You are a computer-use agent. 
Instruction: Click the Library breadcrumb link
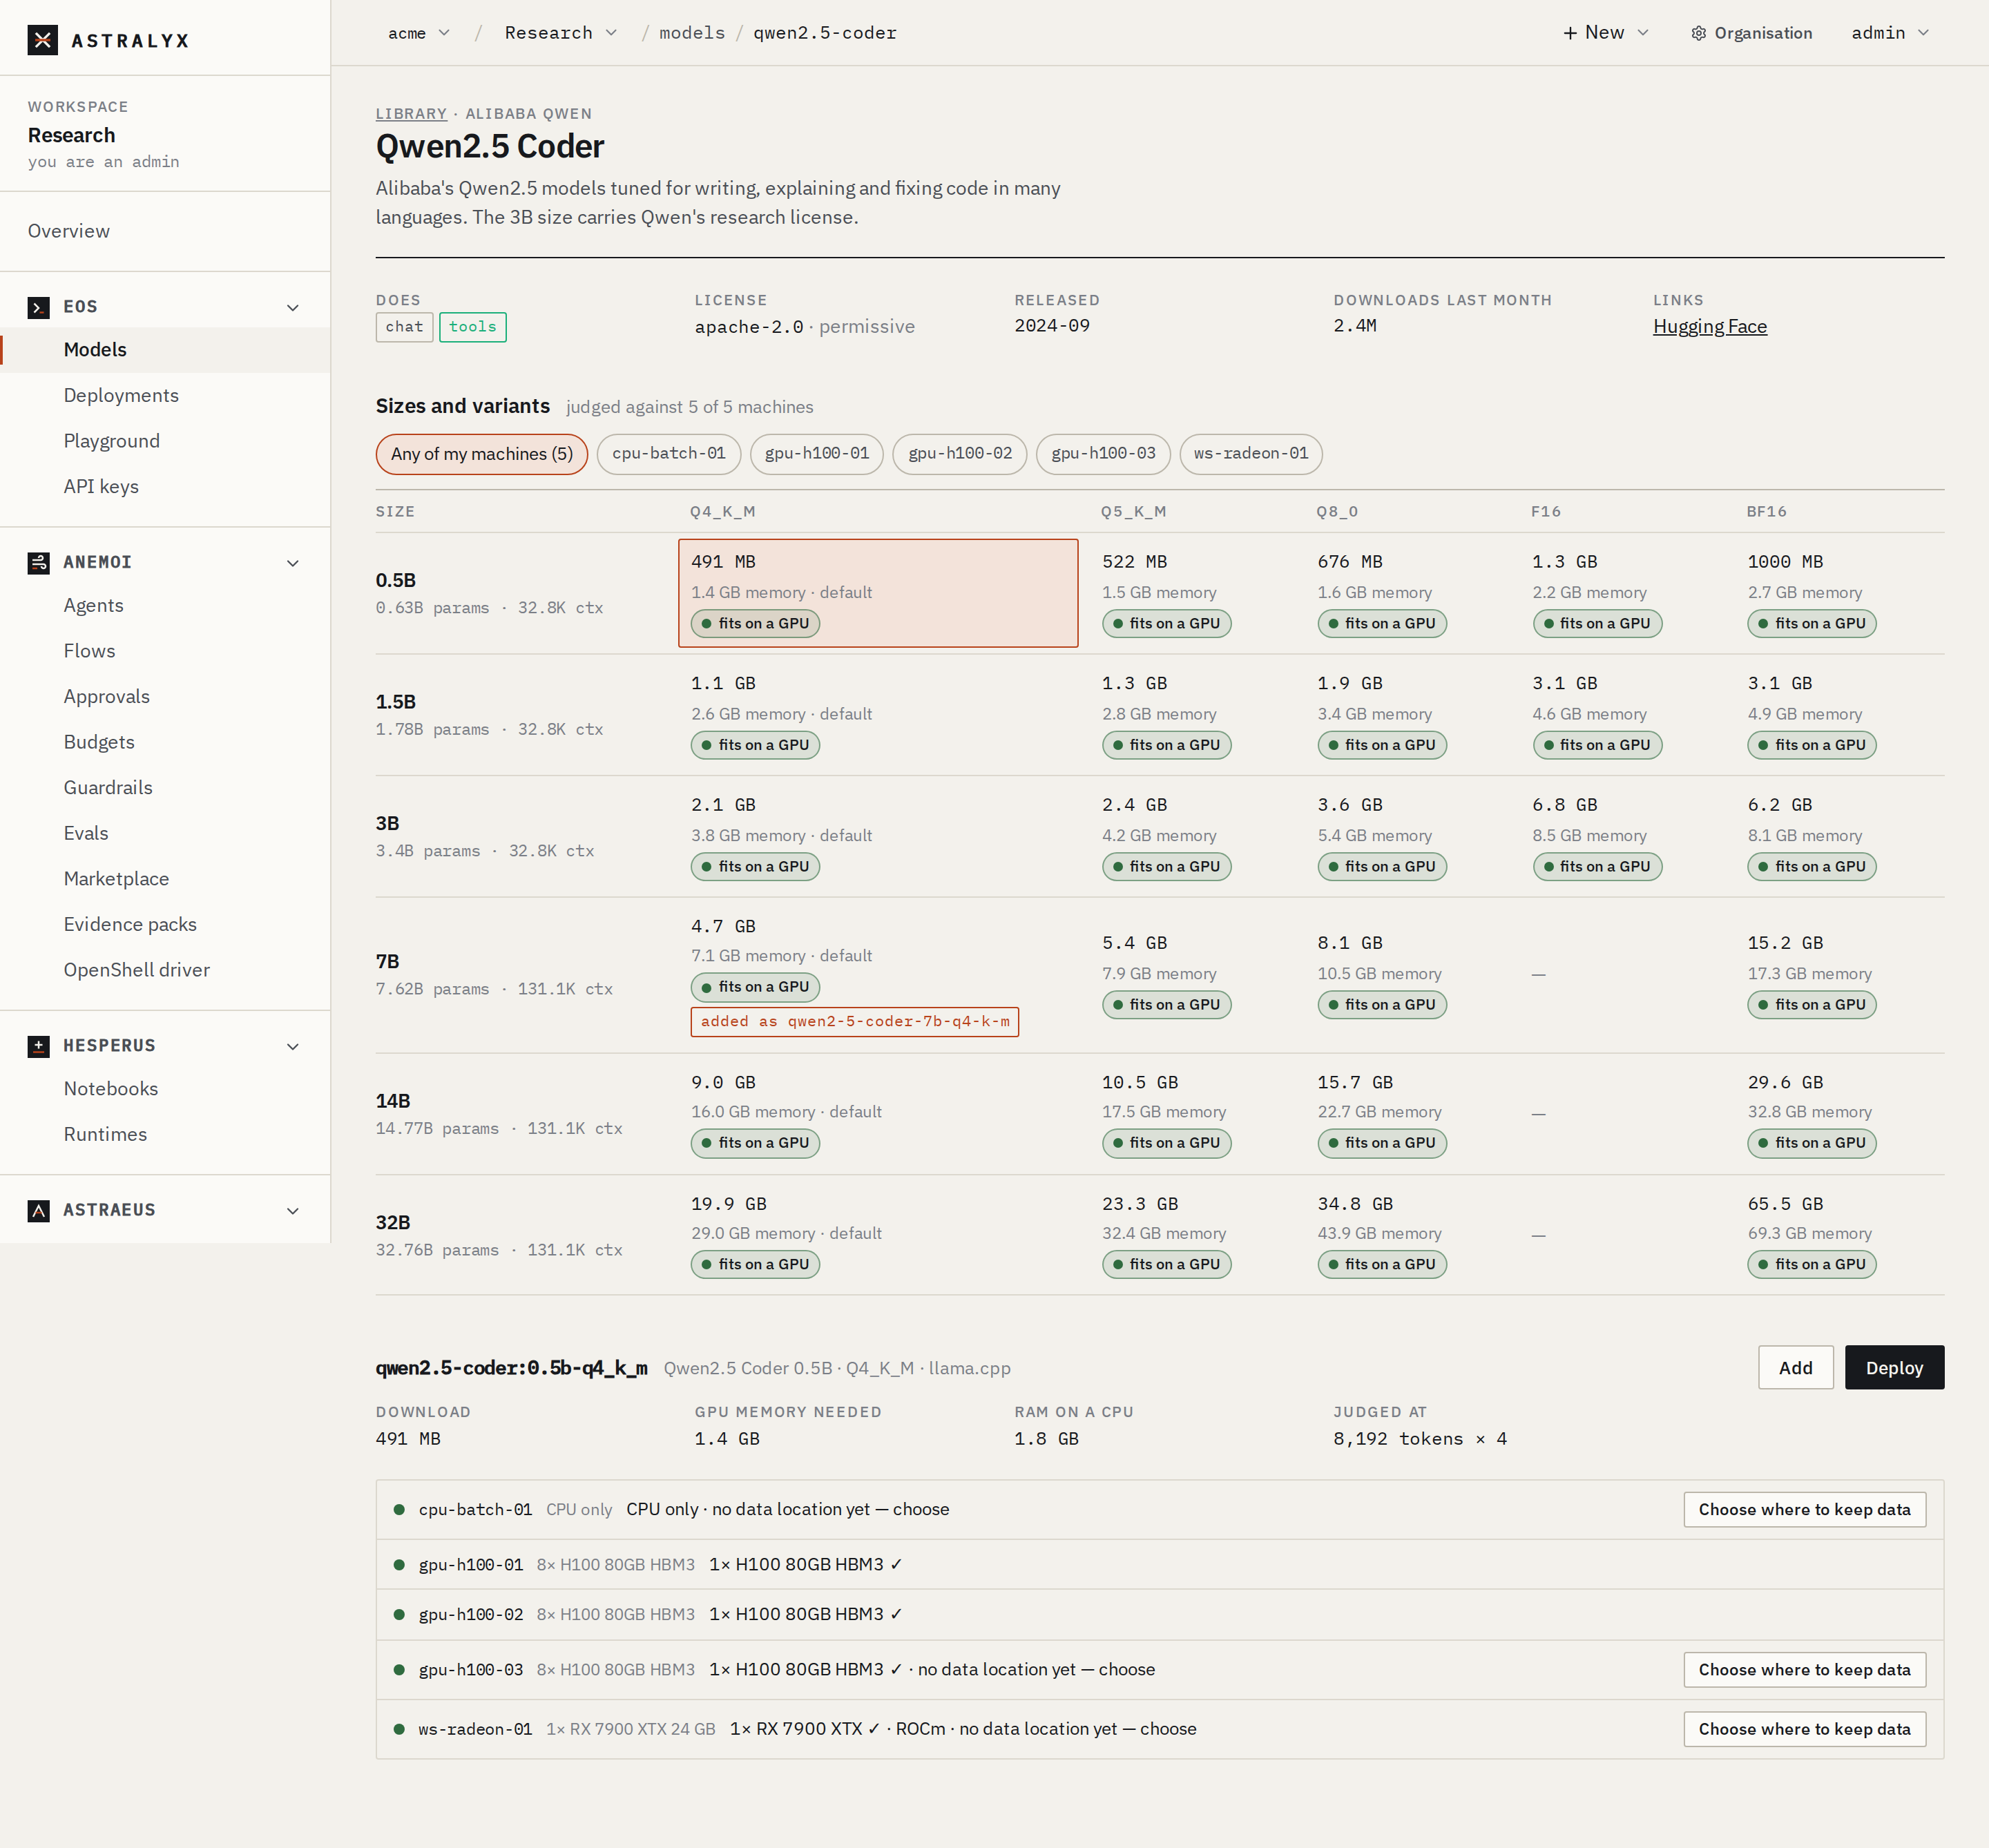411,114
